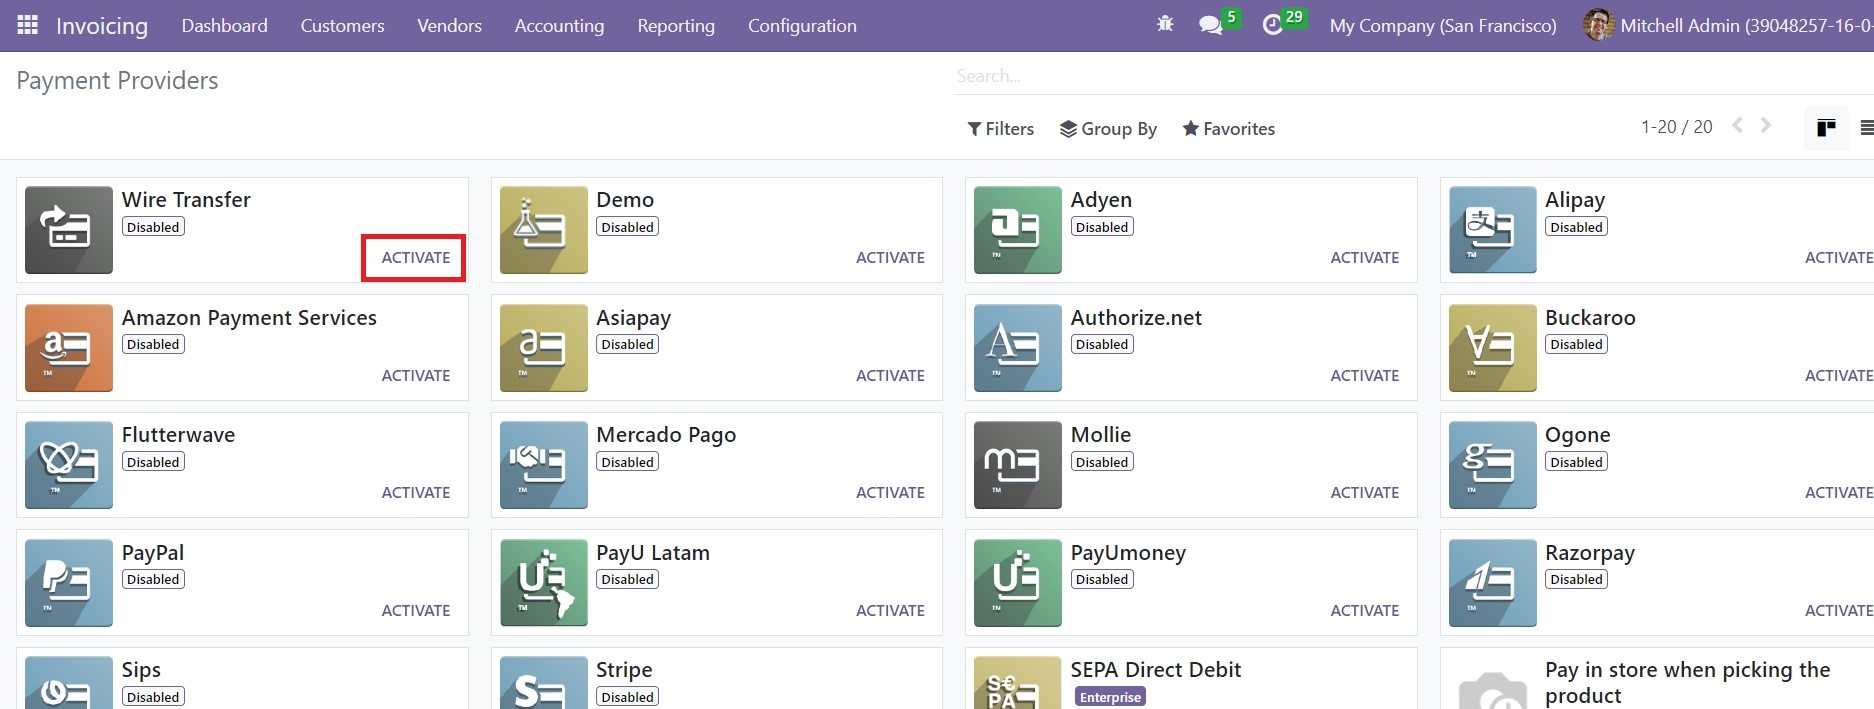
Task: Click the Authorize.net provider icon
Action: [1018, 348]
